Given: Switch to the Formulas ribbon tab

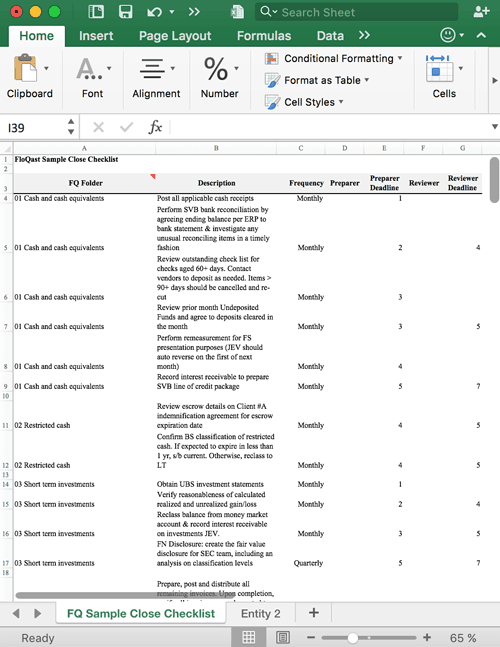Looking at the screenshot, I should click(264, 36).
